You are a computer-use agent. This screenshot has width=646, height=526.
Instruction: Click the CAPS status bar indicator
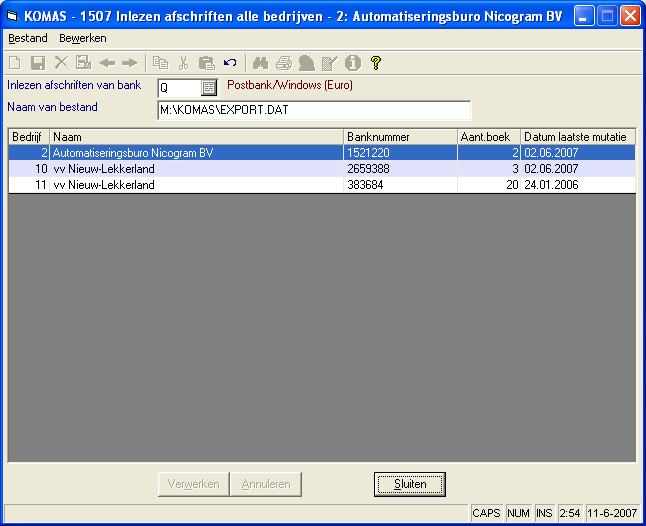point(486,513)
